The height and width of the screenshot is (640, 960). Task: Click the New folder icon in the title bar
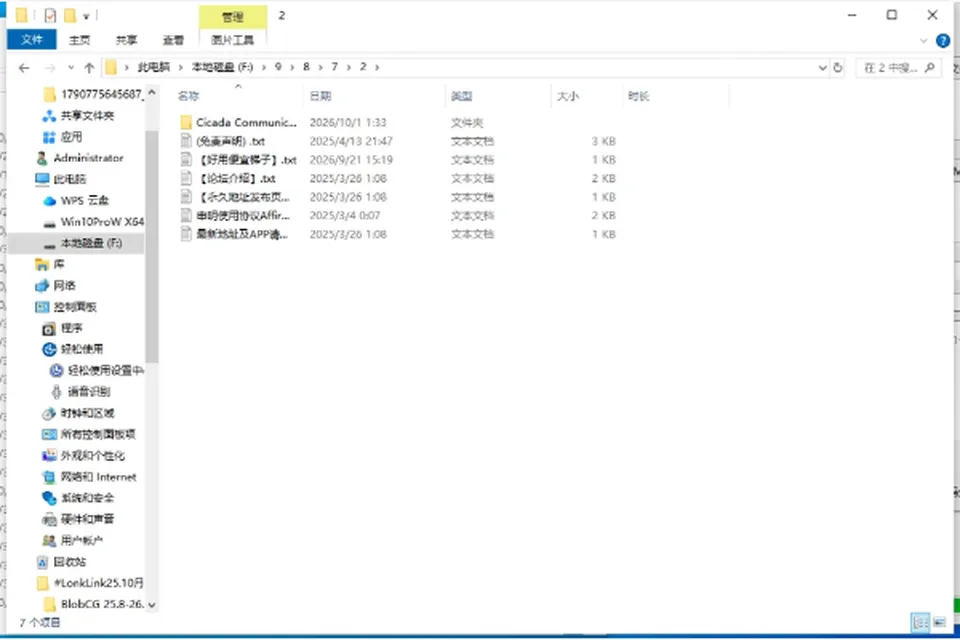[70, 15]
